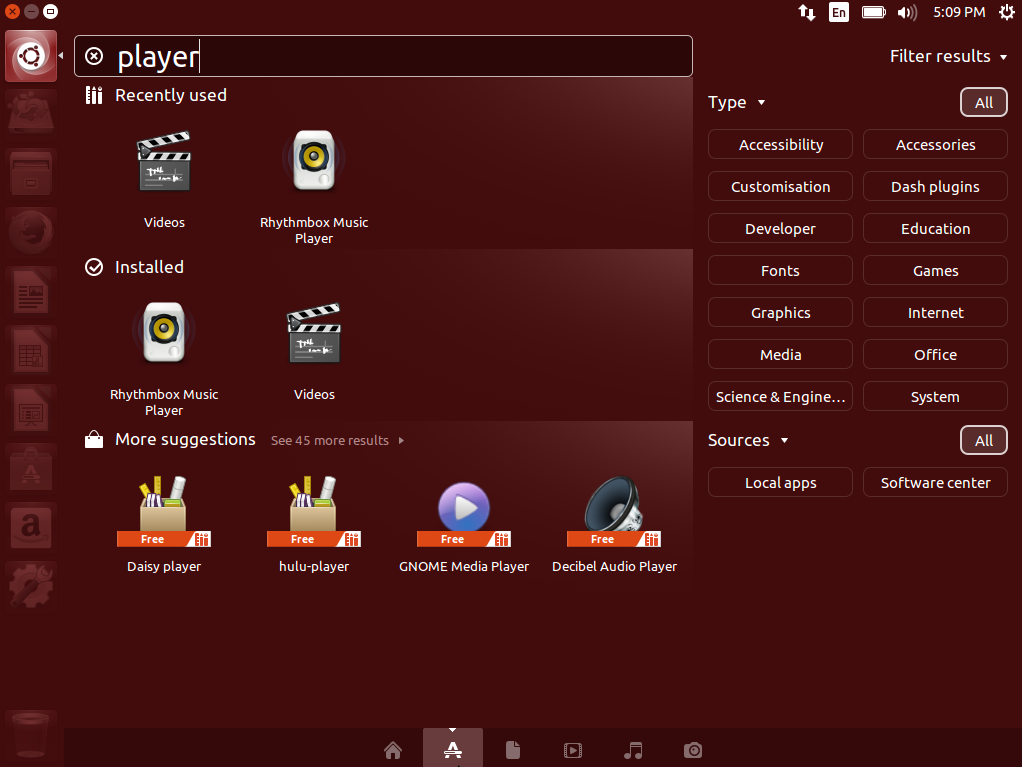Toggle the Media type filter
The image size is (1022, 767).
coord(780,355)
